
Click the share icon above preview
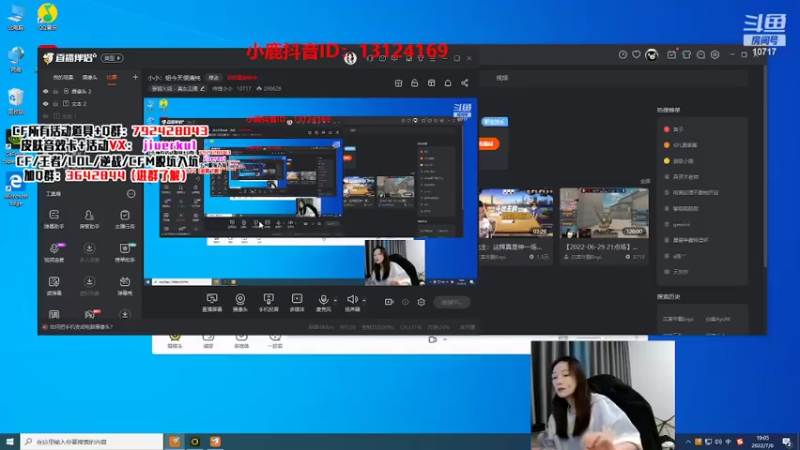coord(464,83)
